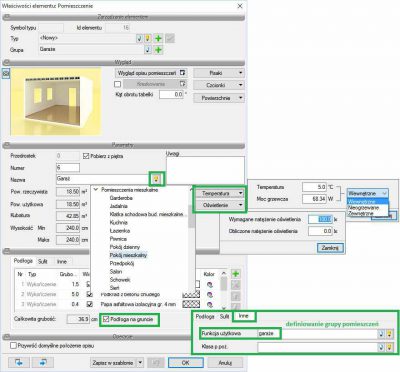The image size is (400, 372).
Task: Click the green plus icon next to Typ
Action: coord(158,38)
